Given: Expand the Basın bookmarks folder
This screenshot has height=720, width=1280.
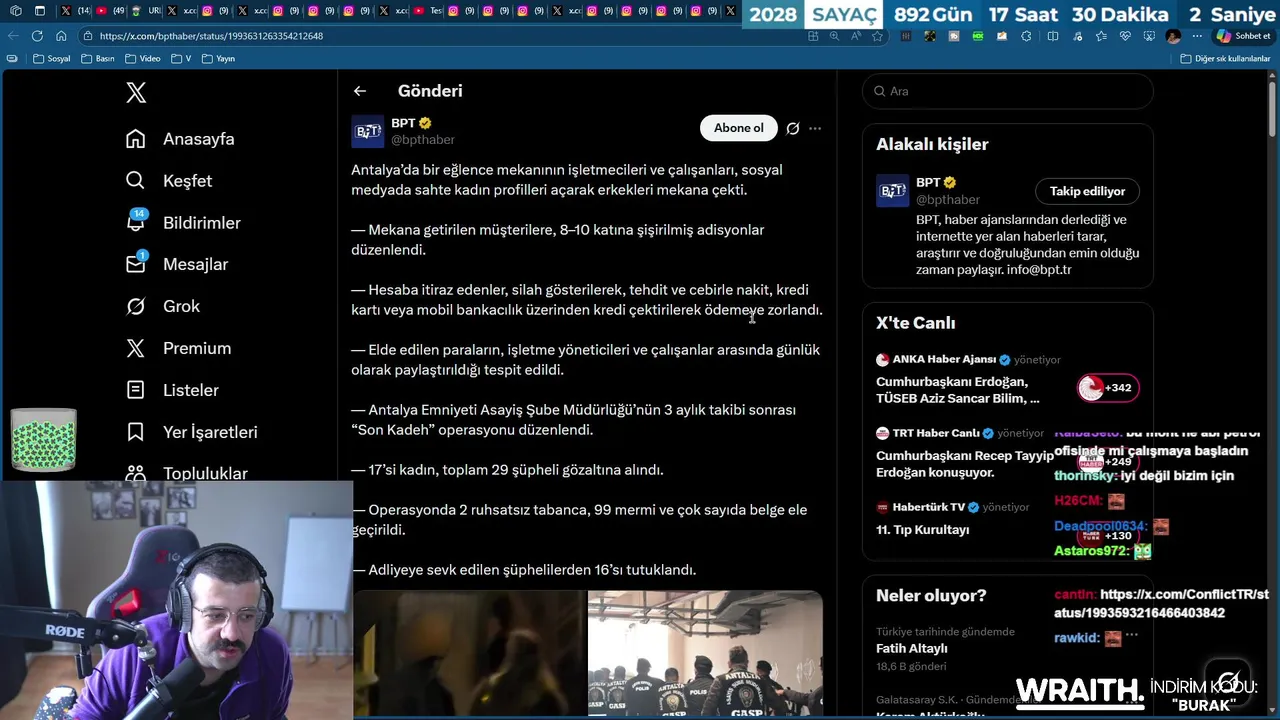Looking at the screenshot, I should (x=97, y=59).
